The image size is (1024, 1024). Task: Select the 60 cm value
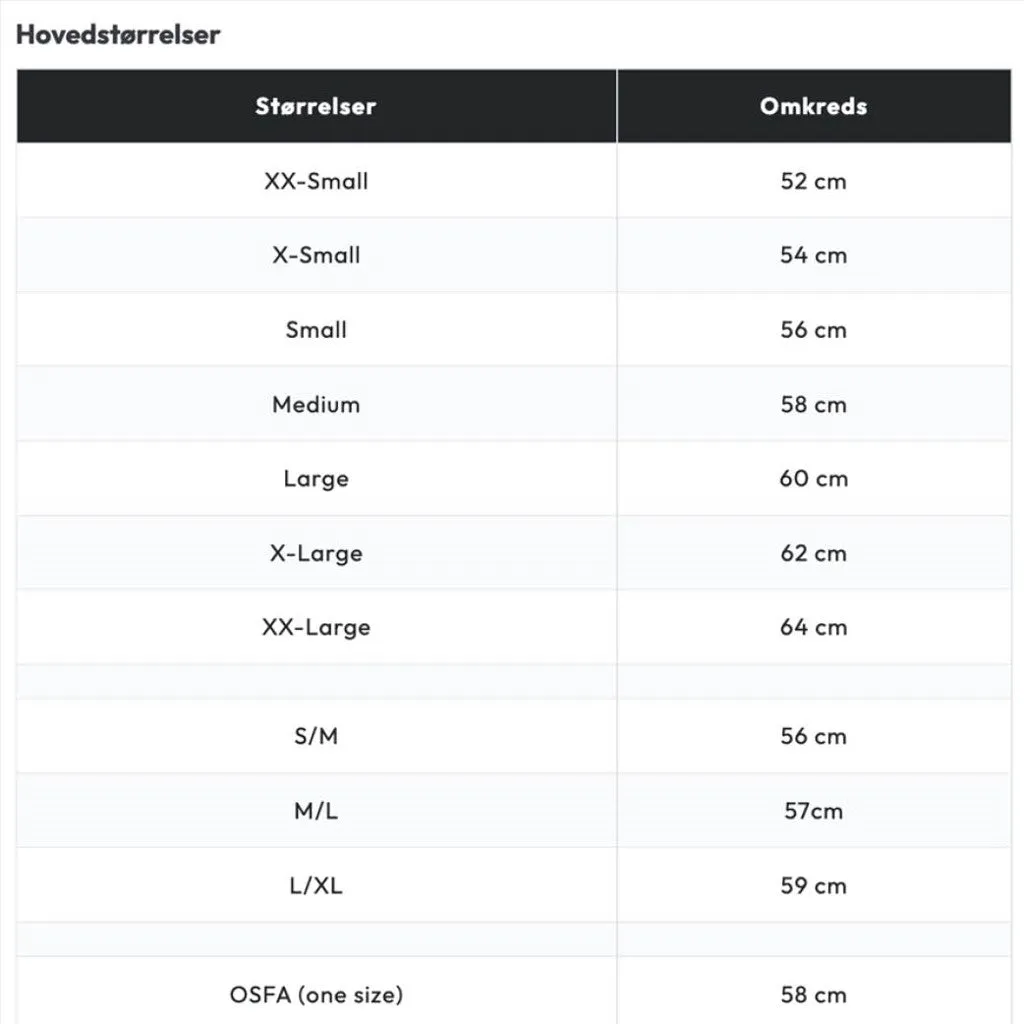tap(814, 479)
